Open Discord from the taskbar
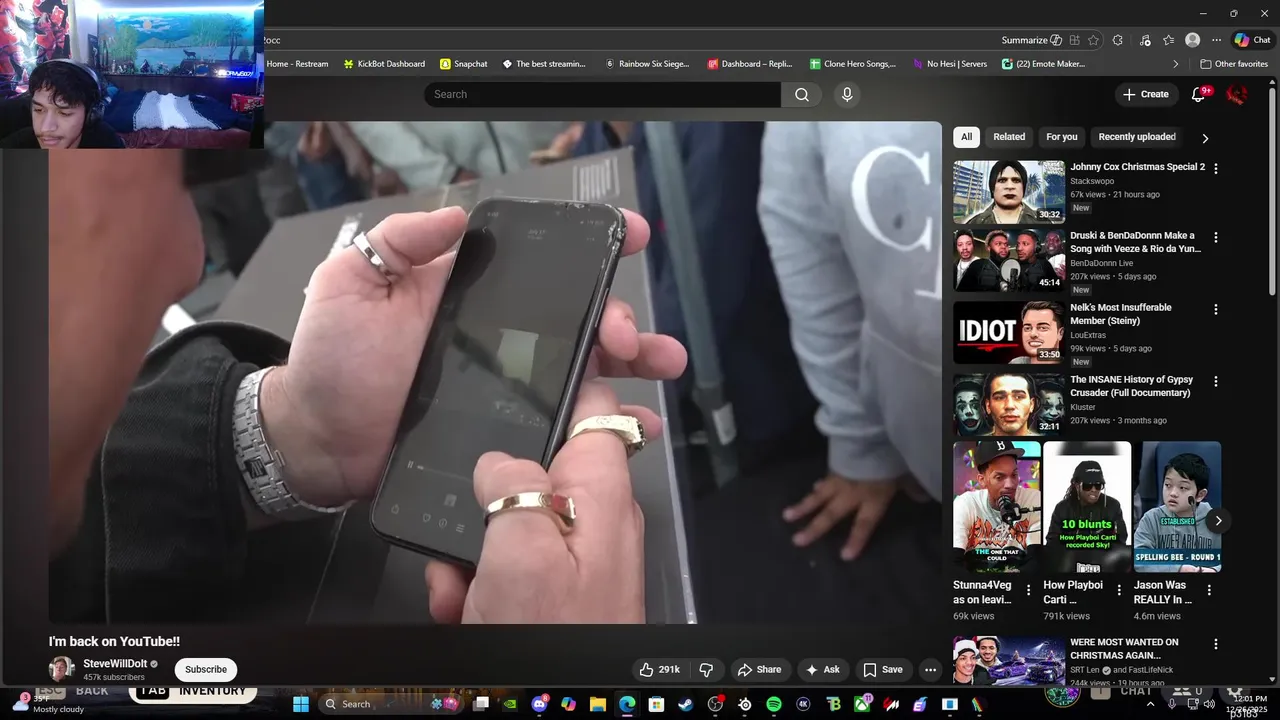The image size is (1280, 720). [540, 704]
